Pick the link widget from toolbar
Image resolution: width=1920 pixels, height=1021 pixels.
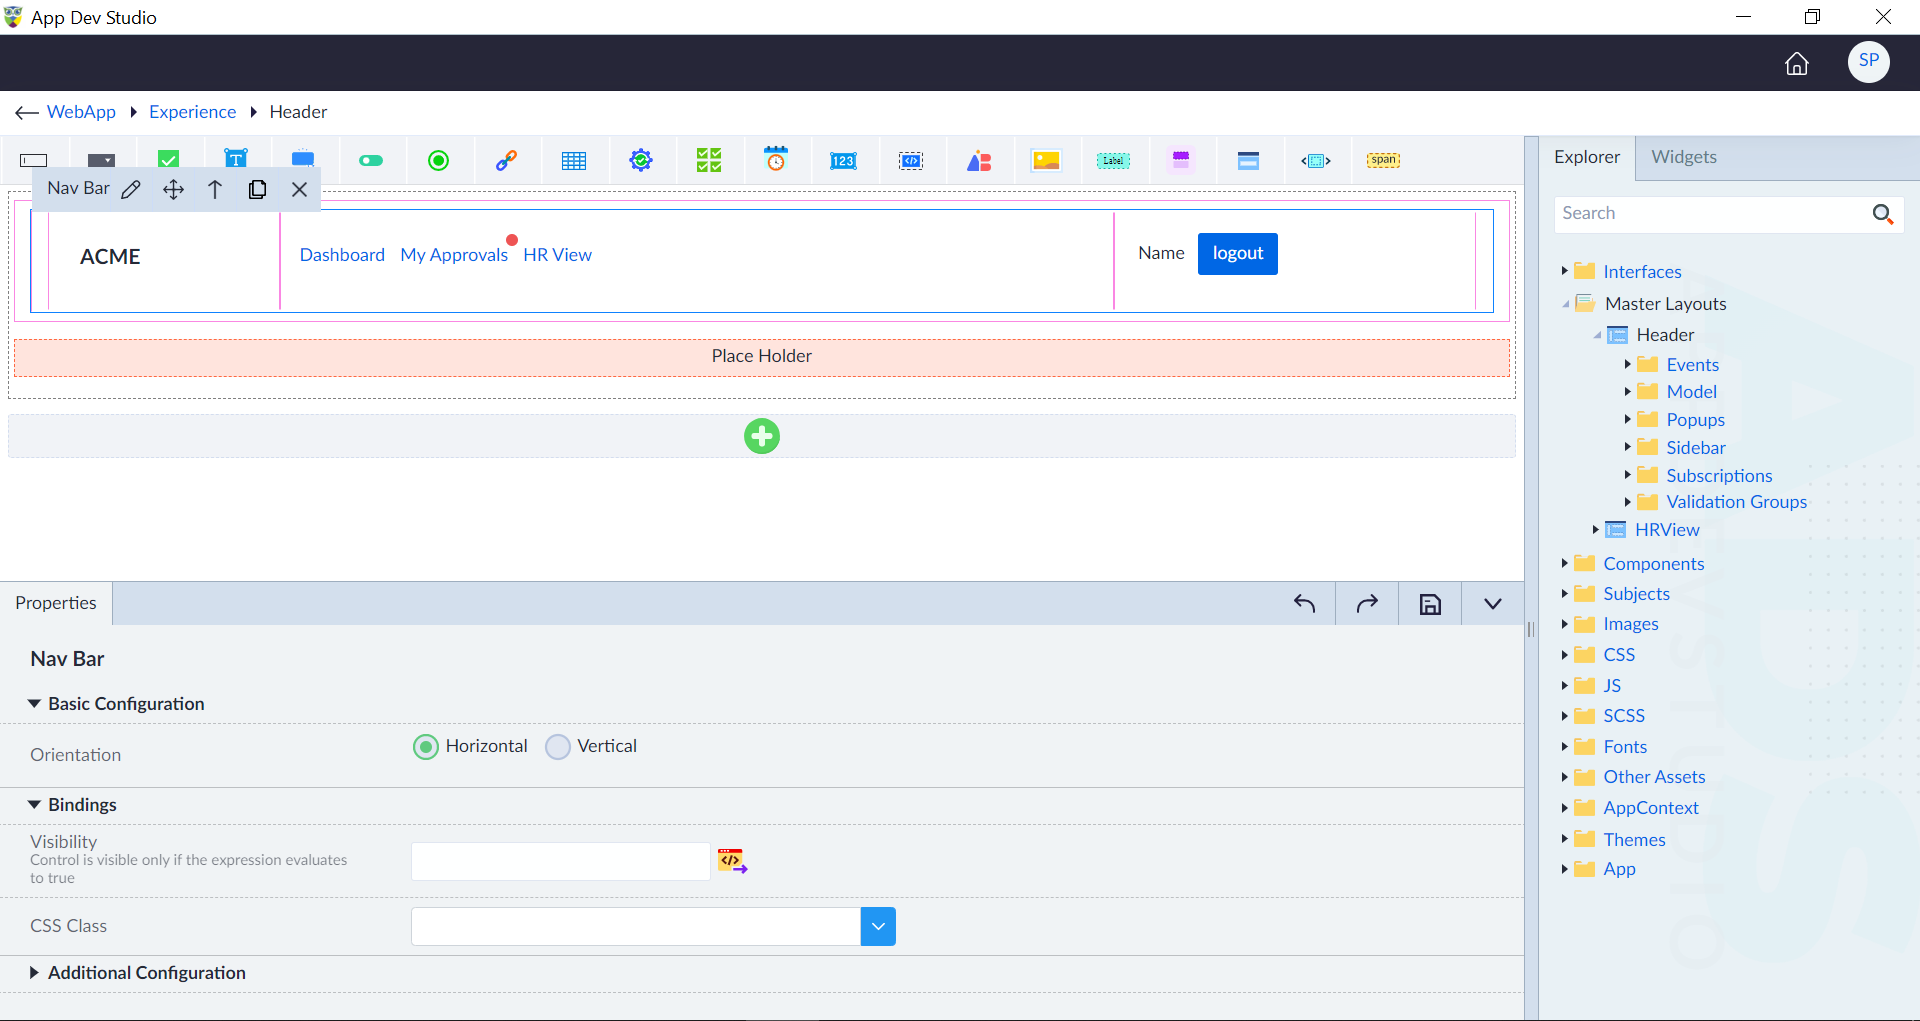click(x=507, y=161)
